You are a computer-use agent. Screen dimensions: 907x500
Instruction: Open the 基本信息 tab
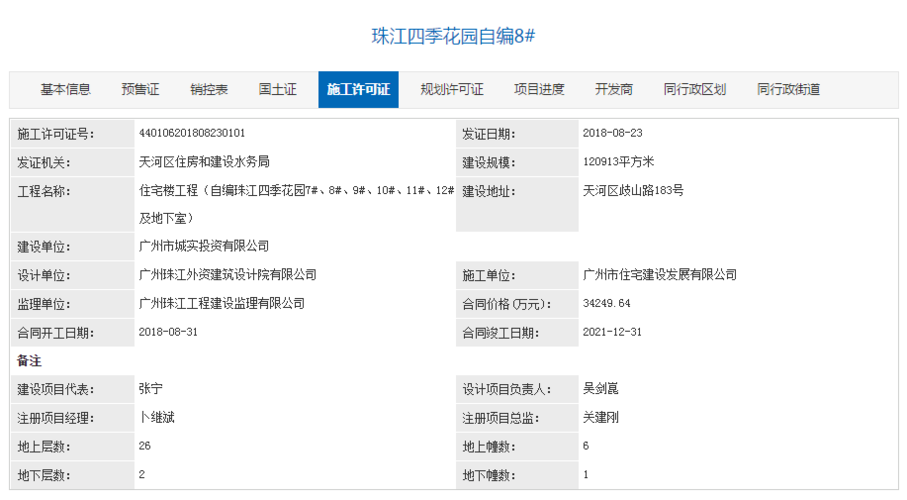pyautogui.click(x=65, y=90)
